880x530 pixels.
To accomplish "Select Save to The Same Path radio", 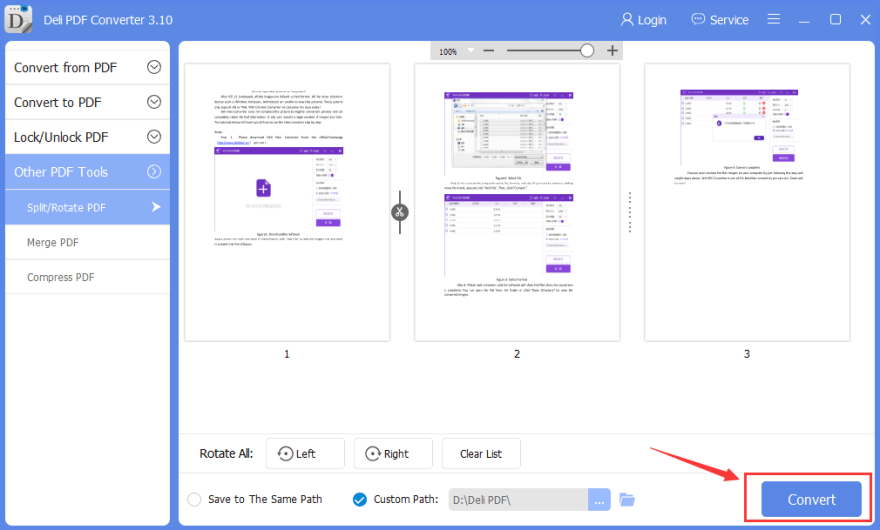I will pyautogui.click(x=194, y=499).
